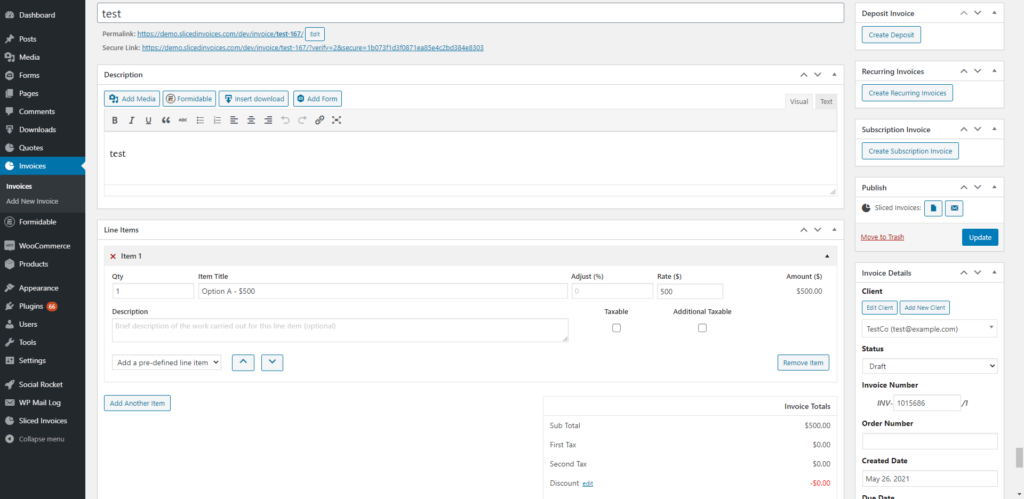The image size is (1024, 499).
Task: Check the Additional Taxable checkbox
Action: click(x=702, y=328)
